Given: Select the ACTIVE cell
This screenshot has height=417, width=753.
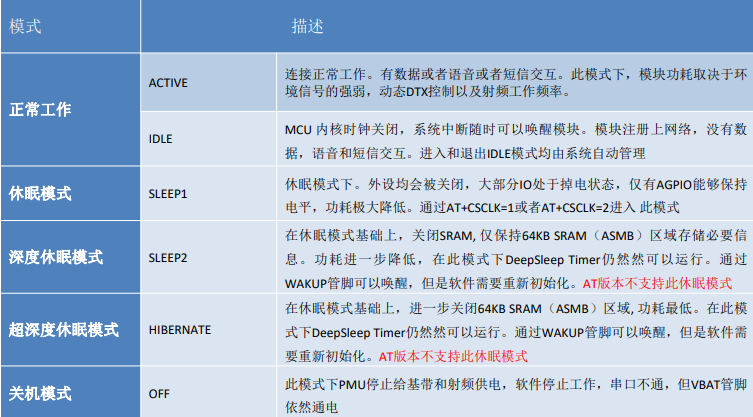Looking at the screenshot, I should click(x=208, y=83).
